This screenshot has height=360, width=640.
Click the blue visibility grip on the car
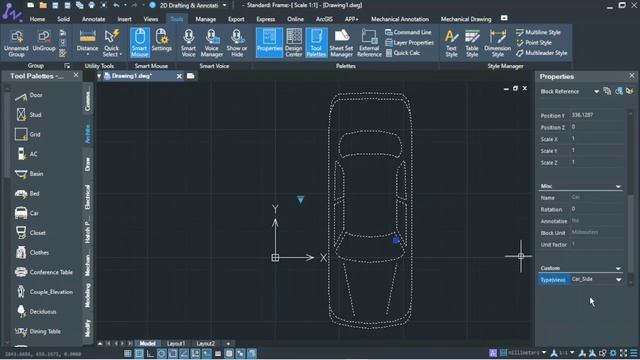click(x=396, y=241)
